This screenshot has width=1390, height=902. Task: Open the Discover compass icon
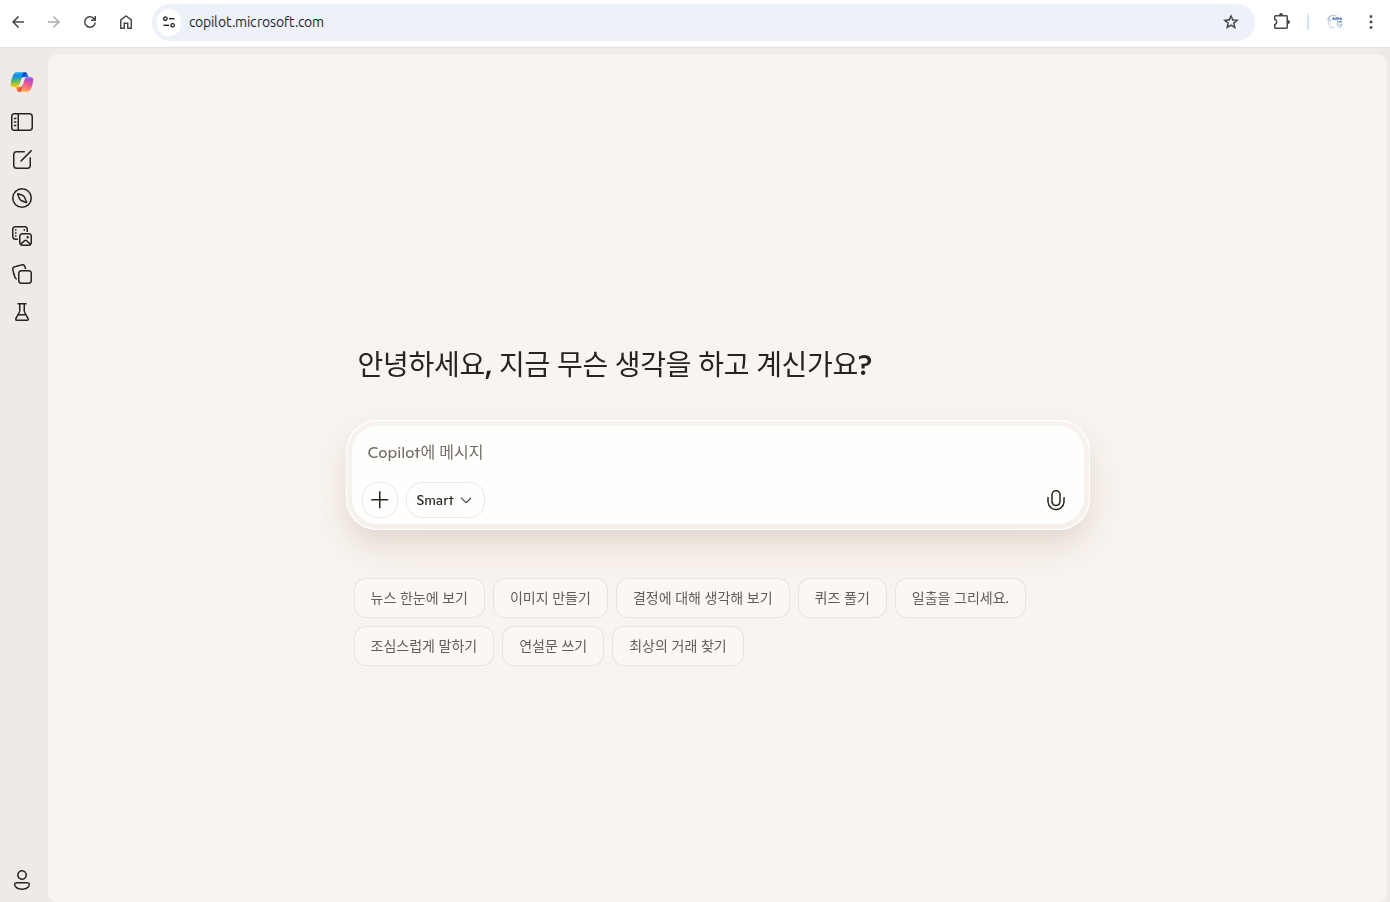22,198
